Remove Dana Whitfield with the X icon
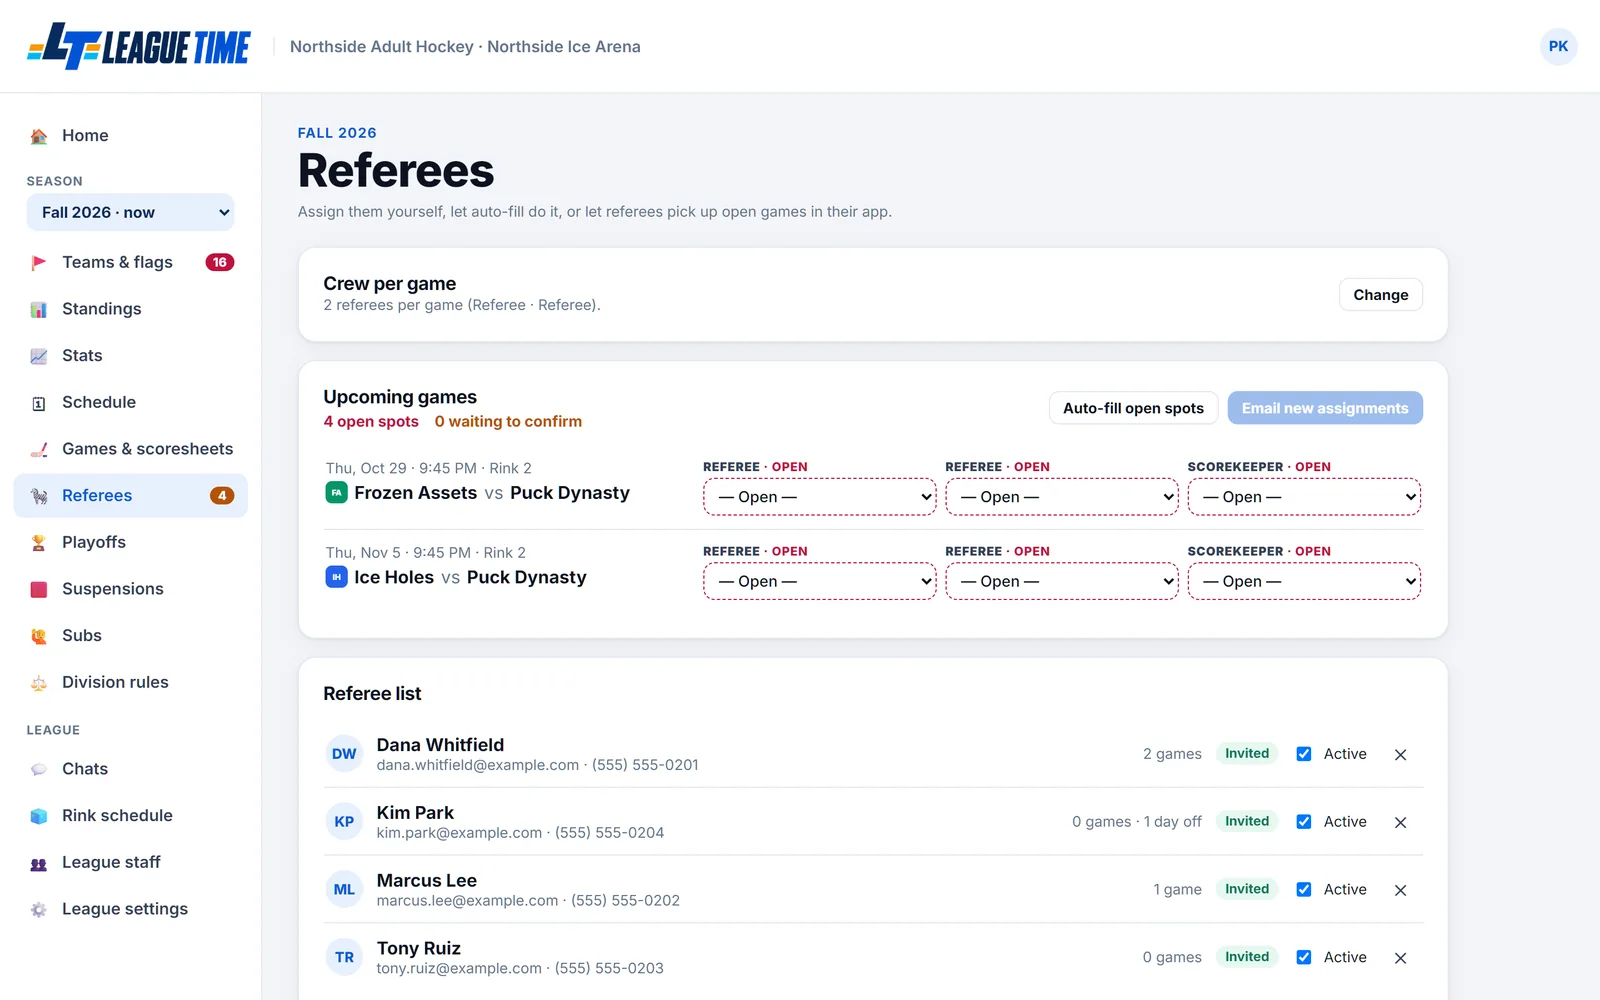1600x1000 pixels. 1400,755
